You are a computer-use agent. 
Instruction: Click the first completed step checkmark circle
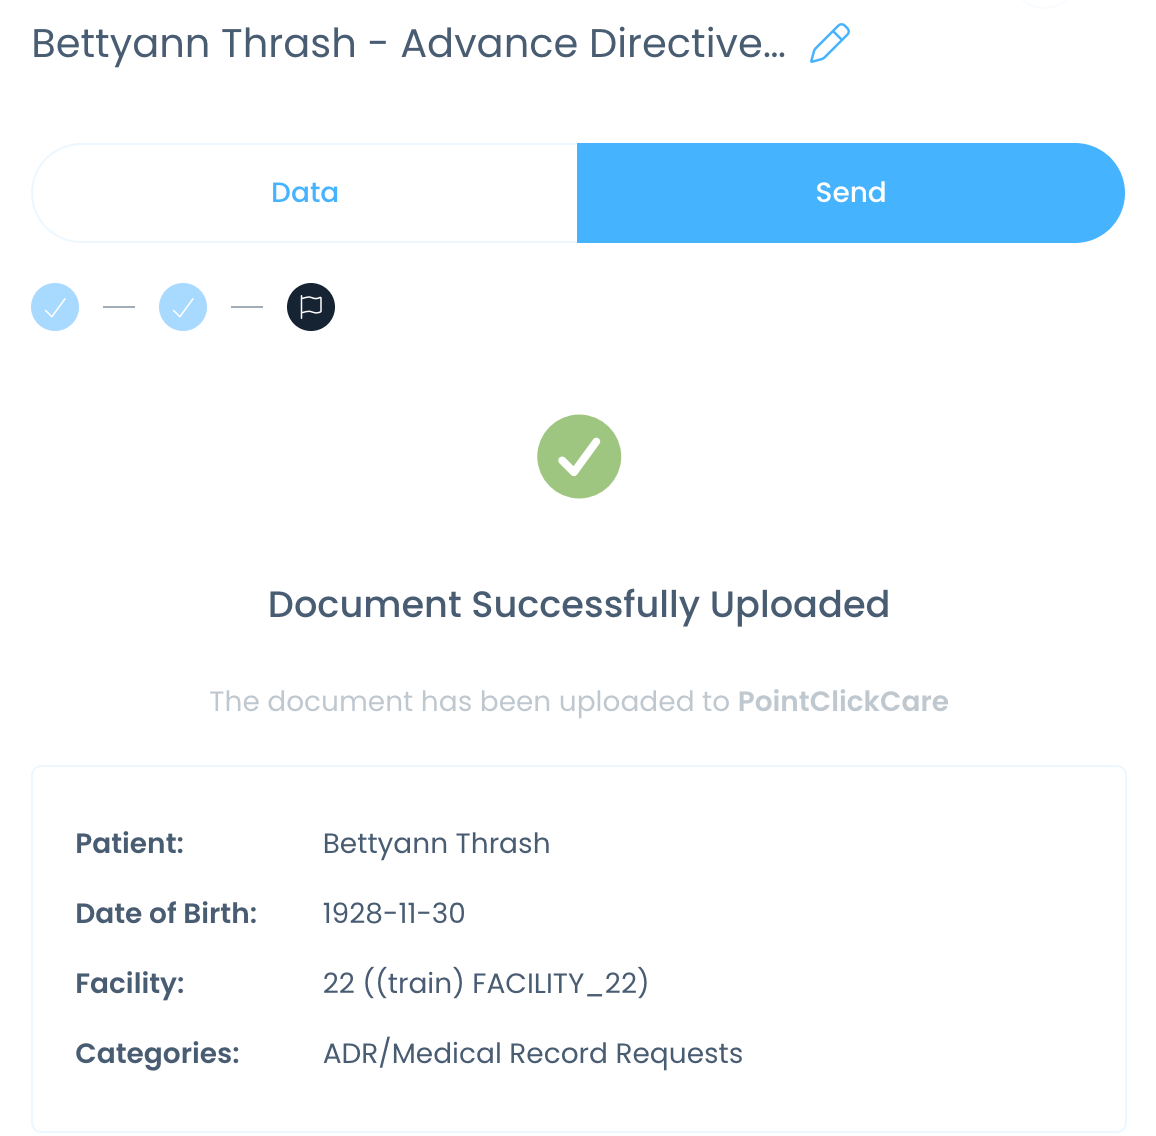(x=55, y=307)
